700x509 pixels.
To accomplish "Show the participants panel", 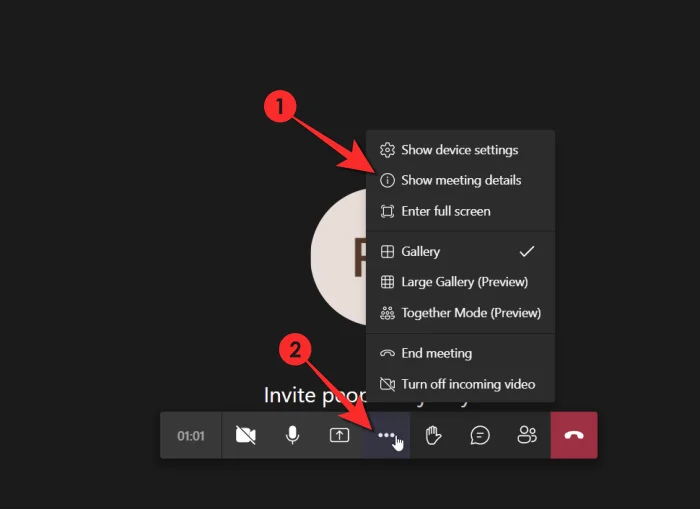I will [x=527, y=435].
